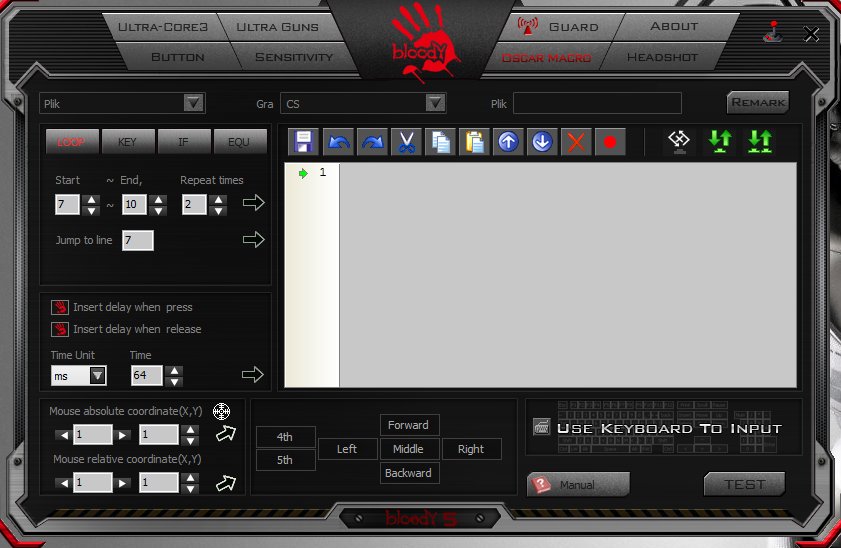Screen dimensions: 841x548
Task: Adjust the relative Y coordinate stepper
Action: click(190, 483)
